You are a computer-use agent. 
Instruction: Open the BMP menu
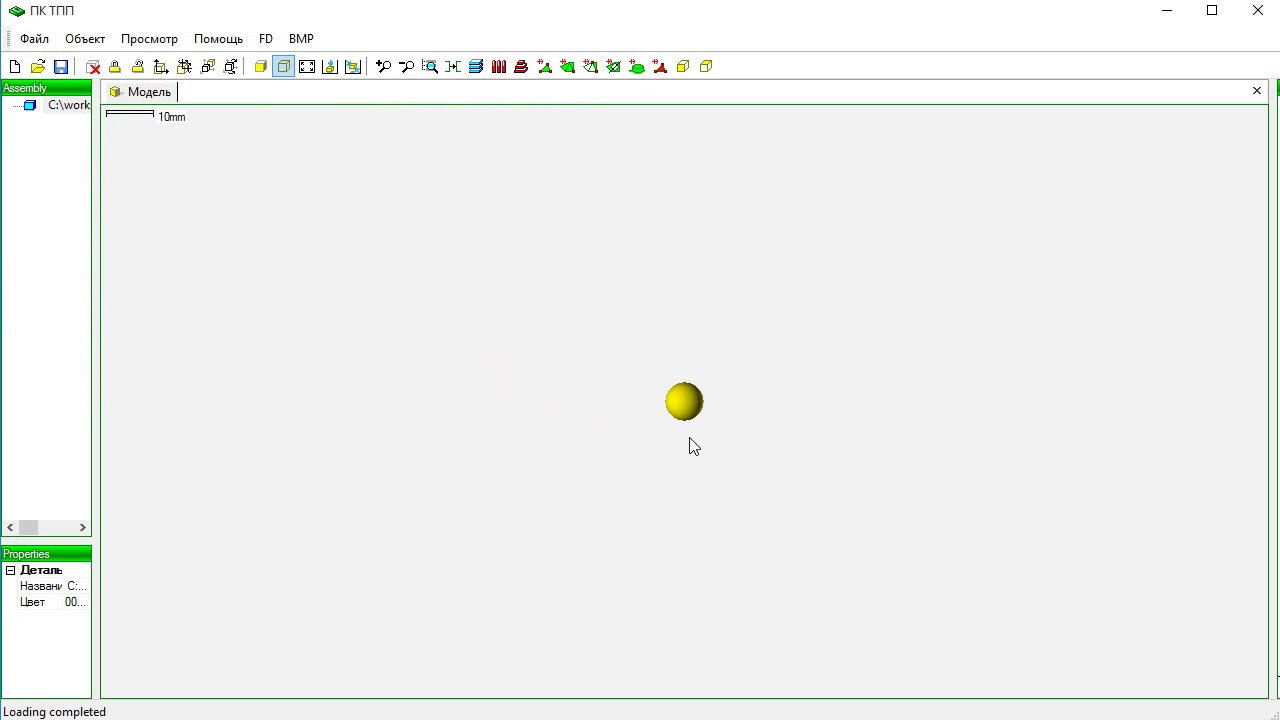tap(301, 39)
